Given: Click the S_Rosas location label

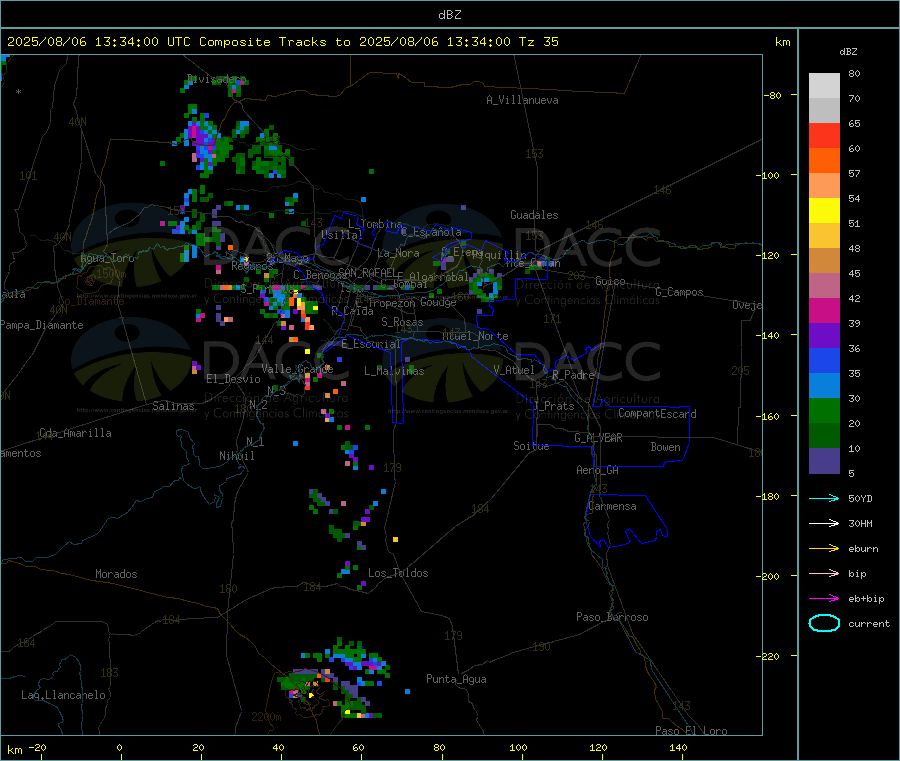Looking at the screenshot, I should (402, 322).
